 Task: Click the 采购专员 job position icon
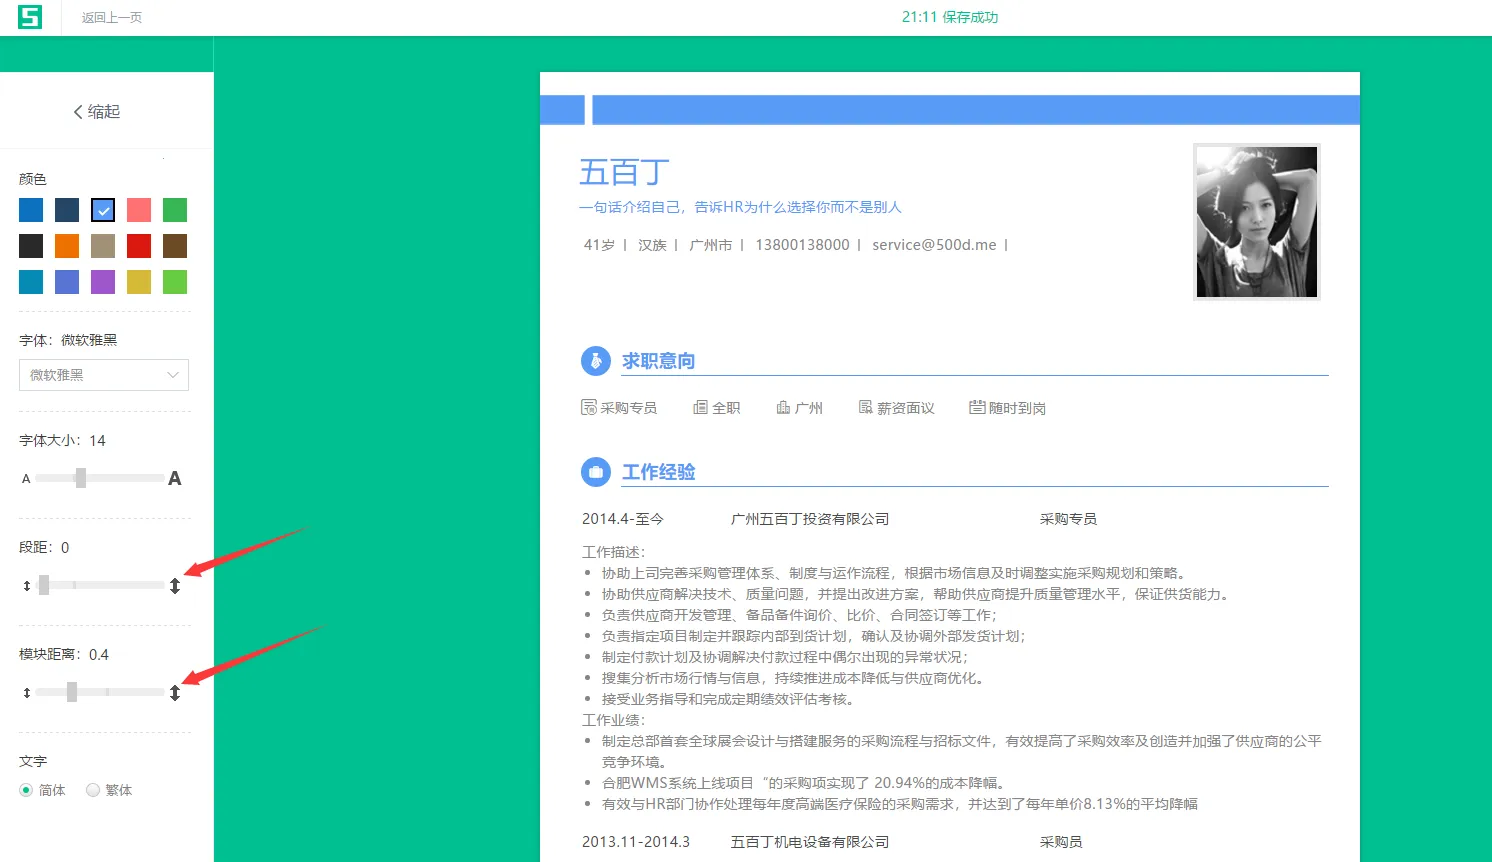click(589, 407)
